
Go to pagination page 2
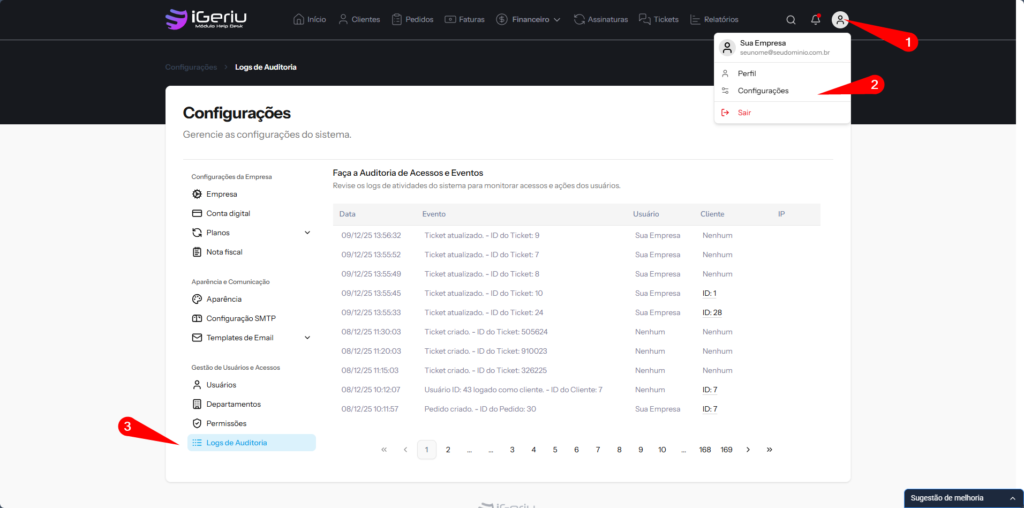[448, 450]
